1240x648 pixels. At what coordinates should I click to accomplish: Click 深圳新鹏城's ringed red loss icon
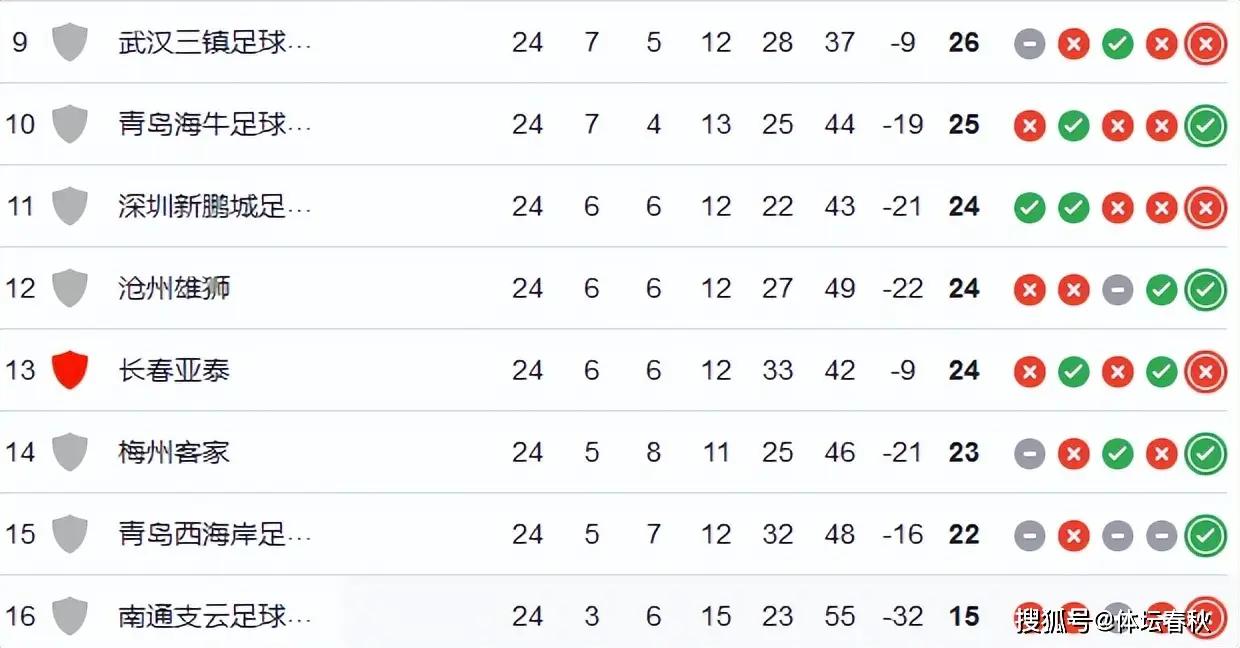(1205, 208)
